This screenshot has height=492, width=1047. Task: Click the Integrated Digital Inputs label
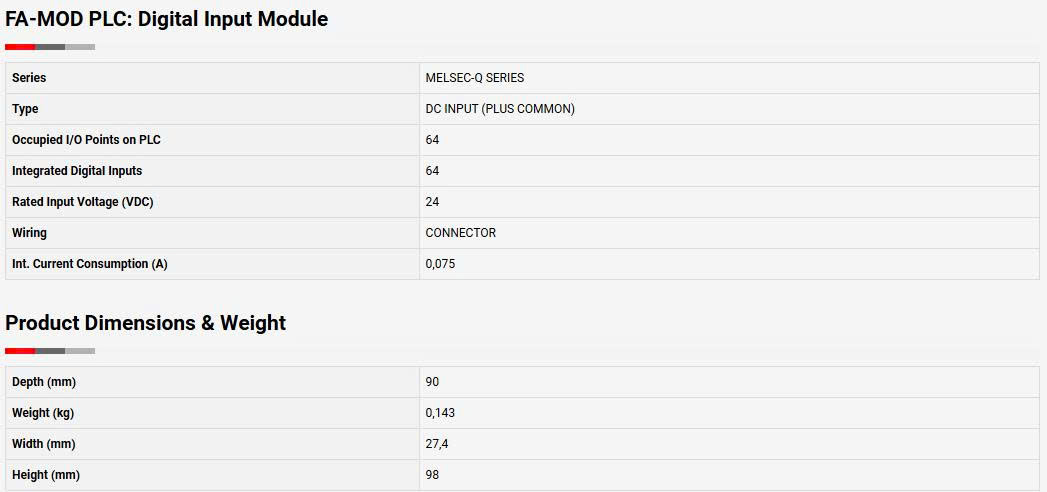77,171
